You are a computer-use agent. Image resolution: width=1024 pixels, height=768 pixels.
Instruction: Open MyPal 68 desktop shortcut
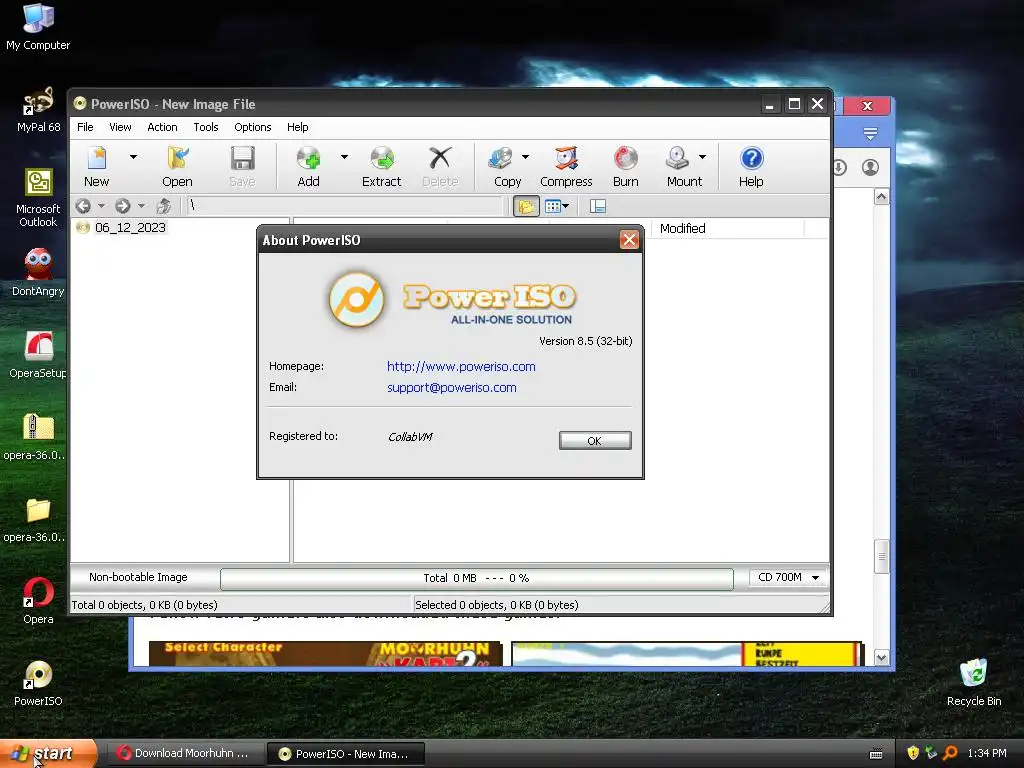[38, 110]
